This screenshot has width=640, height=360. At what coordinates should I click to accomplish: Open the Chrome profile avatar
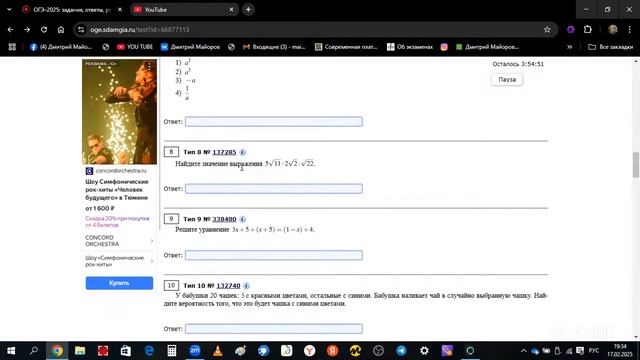pyautogui.click(x=613, y=29)
